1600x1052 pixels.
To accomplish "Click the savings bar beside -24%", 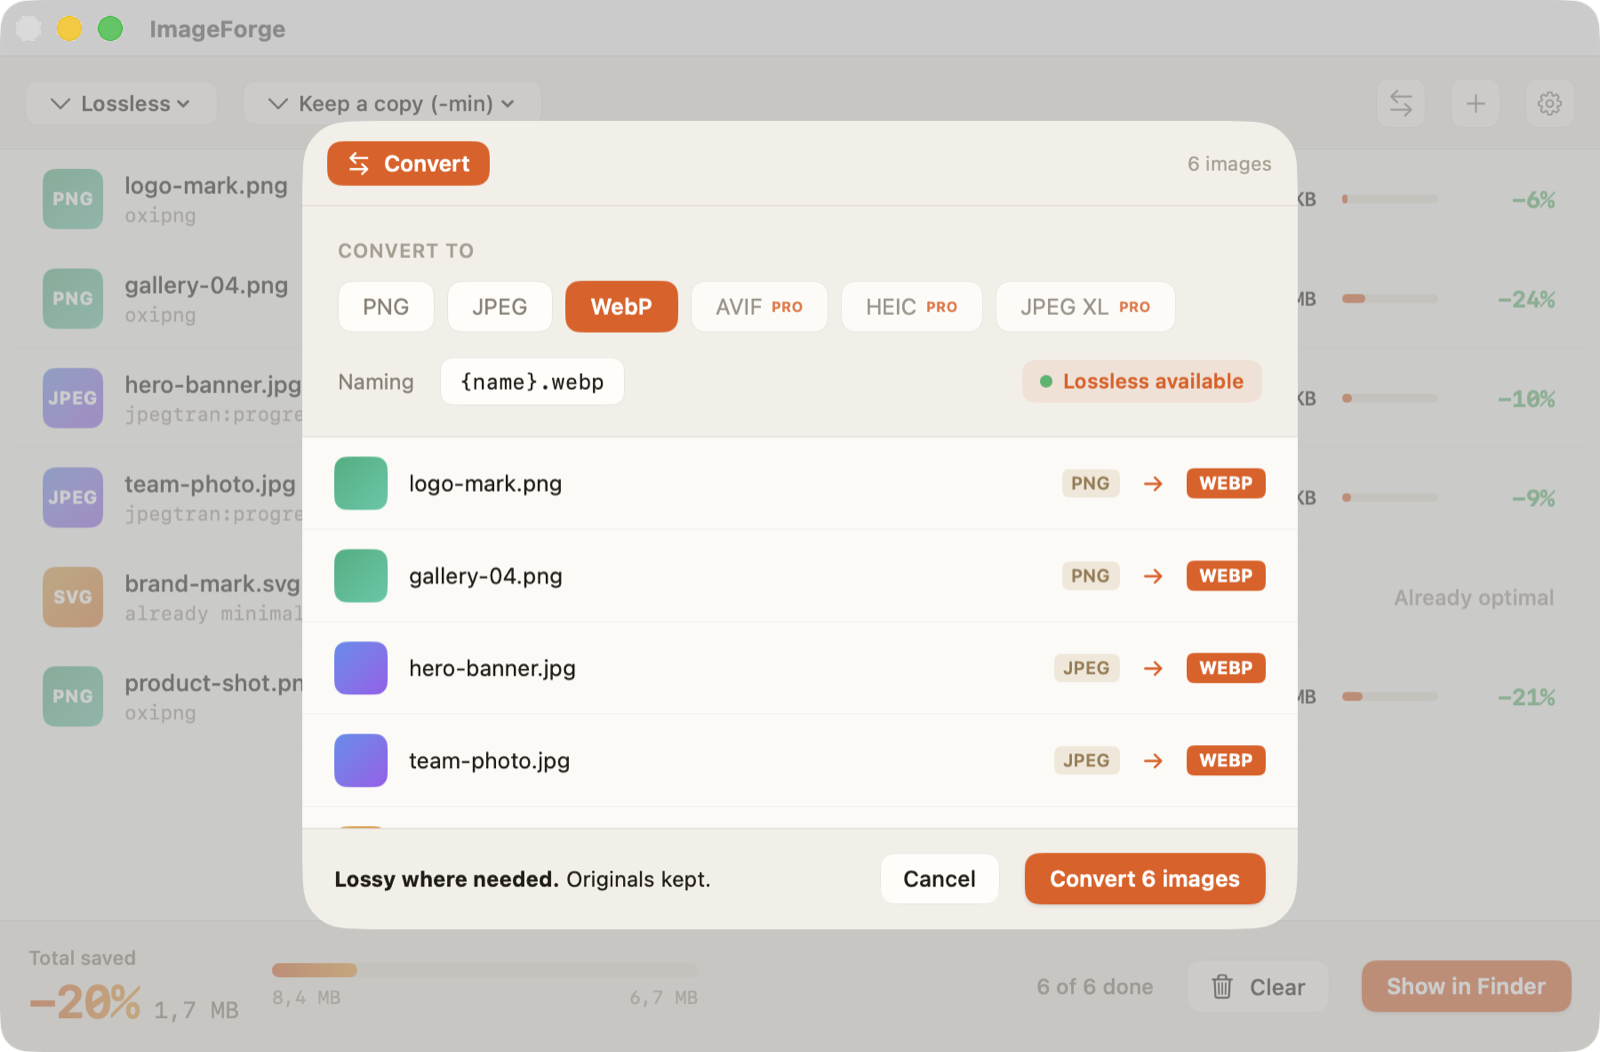I will pos(1389,299).
